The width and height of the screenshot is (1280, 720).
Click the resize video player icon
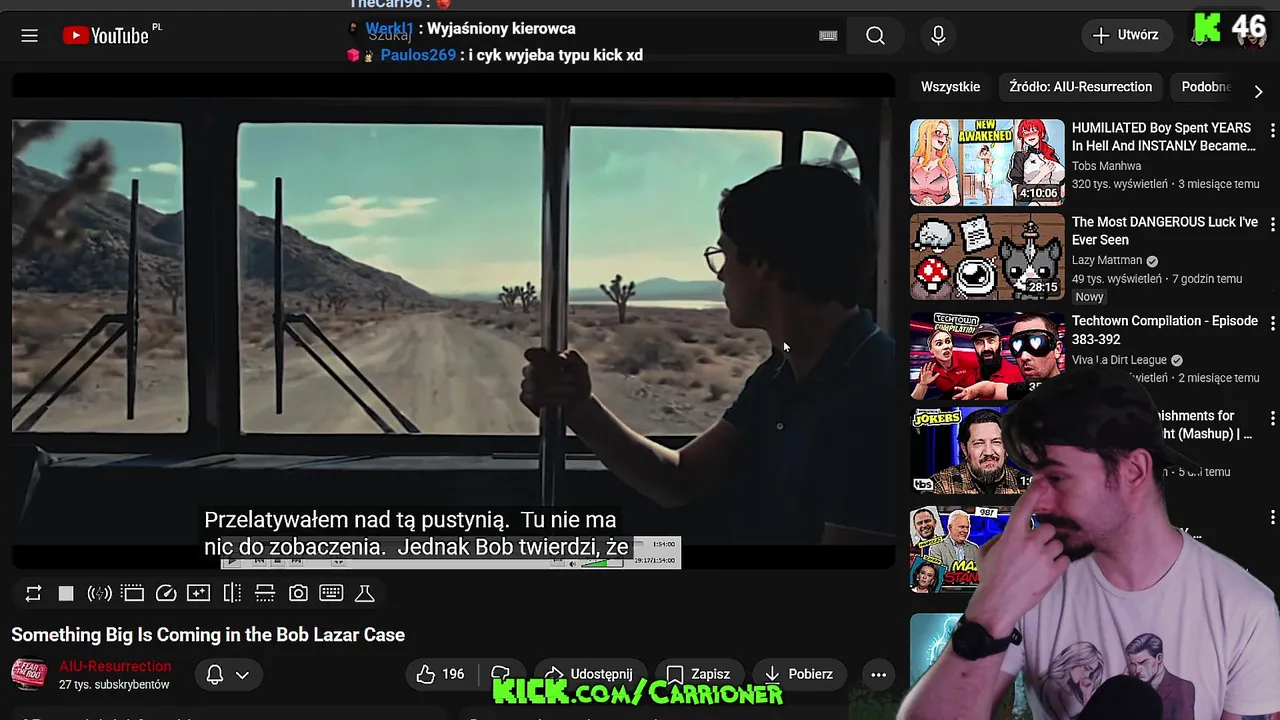coord(265,593)
